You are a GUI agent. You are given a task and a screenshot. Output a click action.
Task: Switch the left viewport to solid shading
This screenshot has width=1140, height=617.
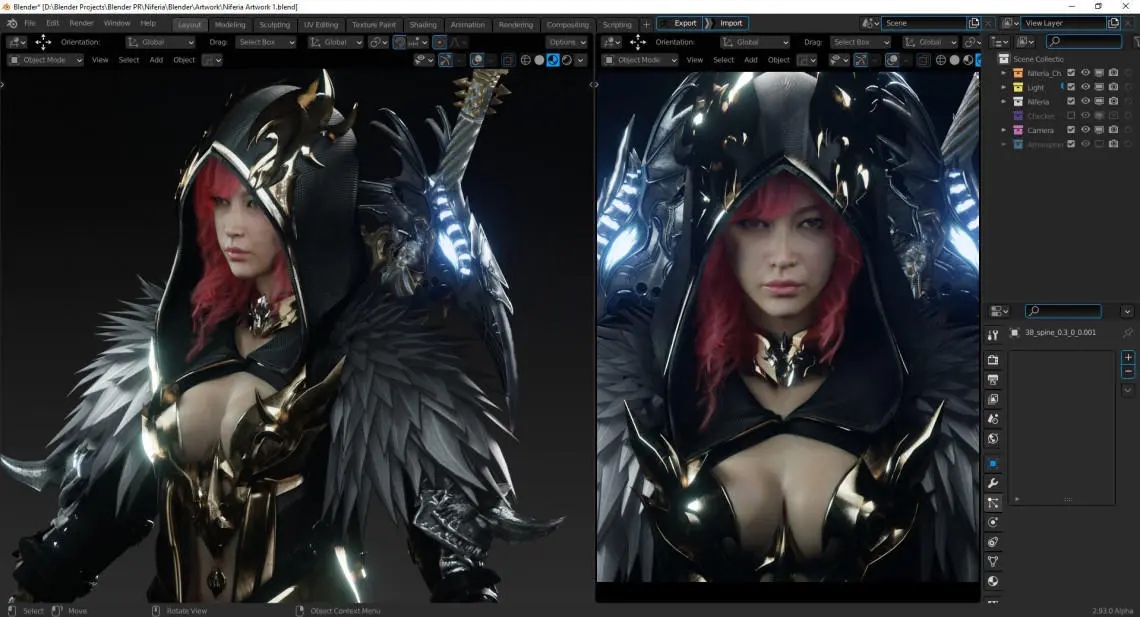[x=539, y=60]
